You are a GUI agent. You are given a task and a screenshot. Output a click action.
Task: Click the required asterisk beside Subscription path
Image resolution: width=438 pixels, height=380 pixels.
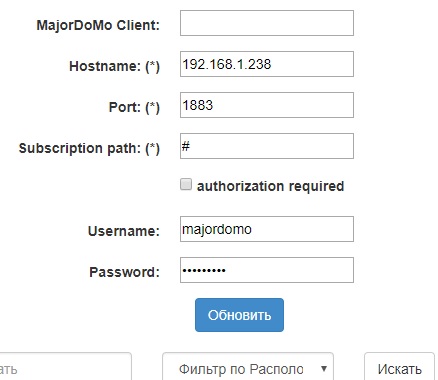click(153, 147)
